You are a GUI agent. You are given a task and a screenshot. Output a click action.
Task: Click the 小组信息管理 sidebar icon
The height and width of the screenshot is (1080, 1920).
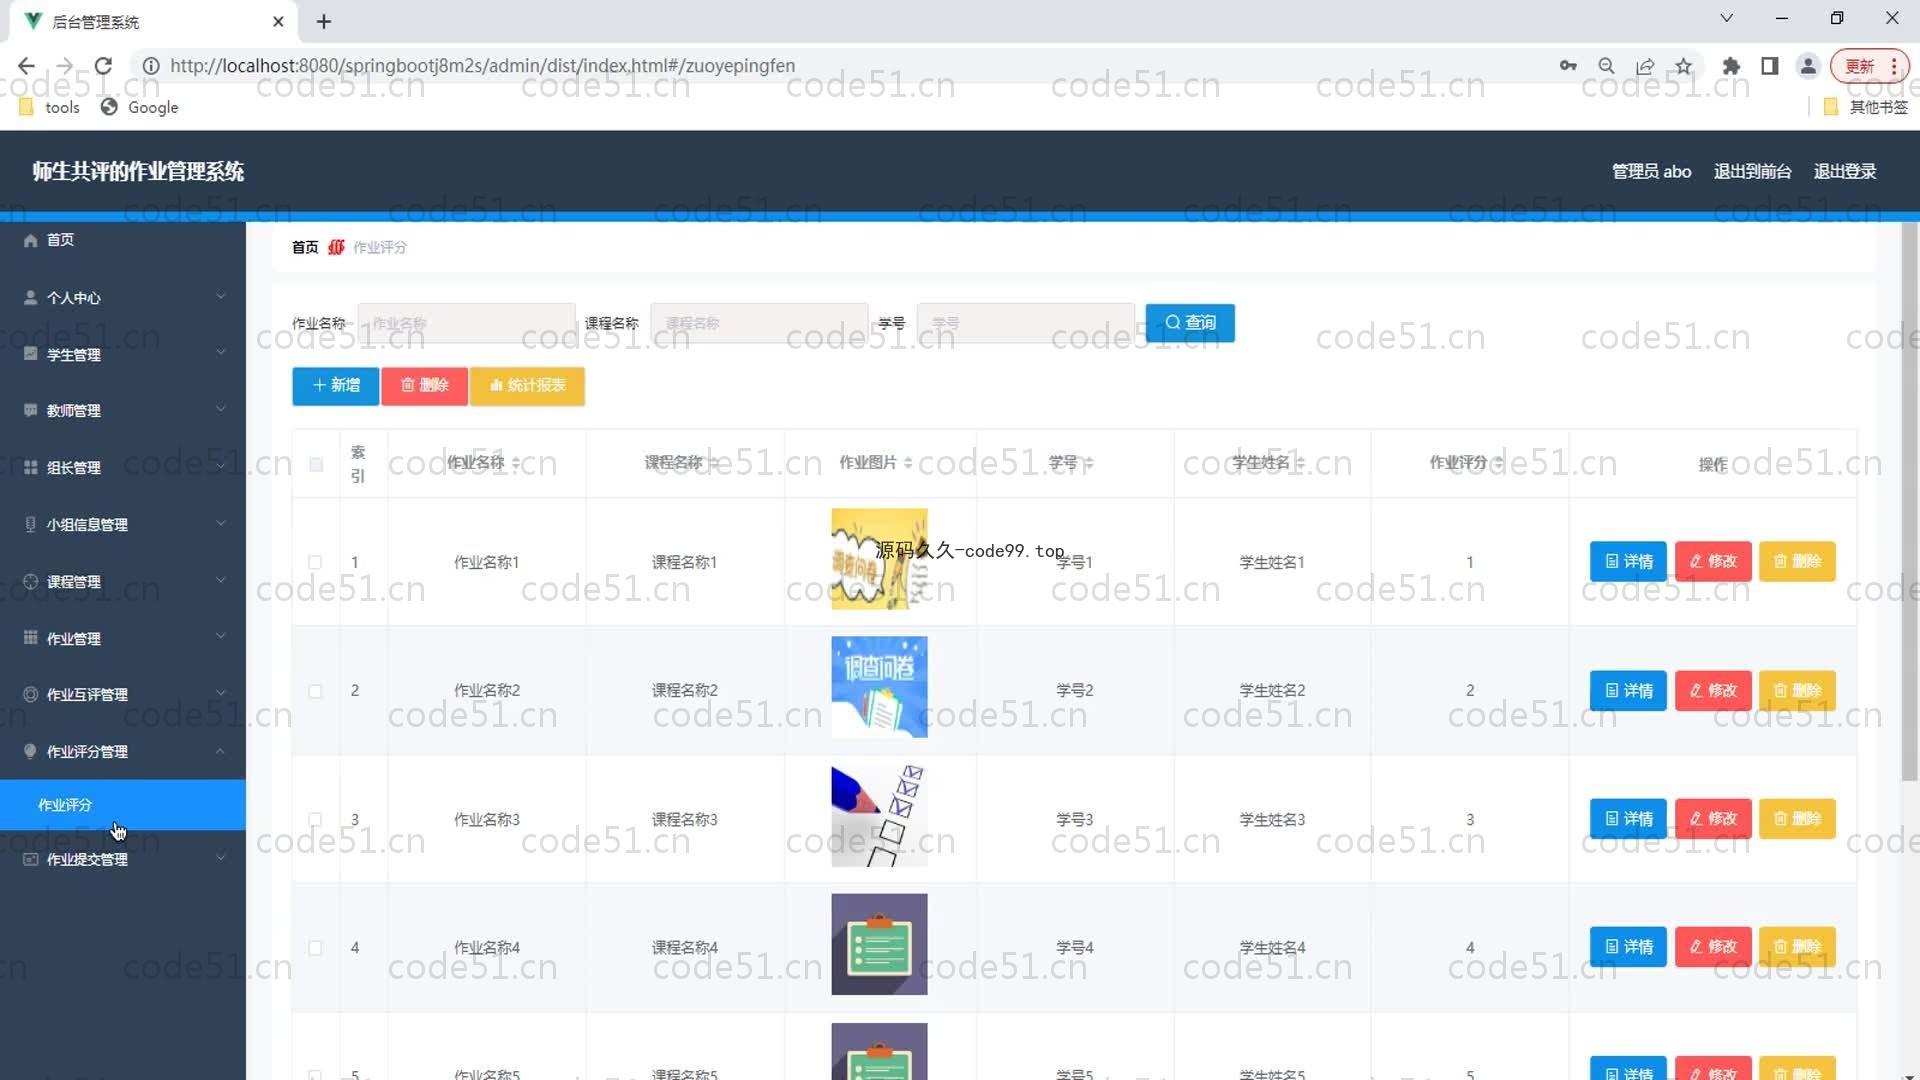click(x=30, y=524)
